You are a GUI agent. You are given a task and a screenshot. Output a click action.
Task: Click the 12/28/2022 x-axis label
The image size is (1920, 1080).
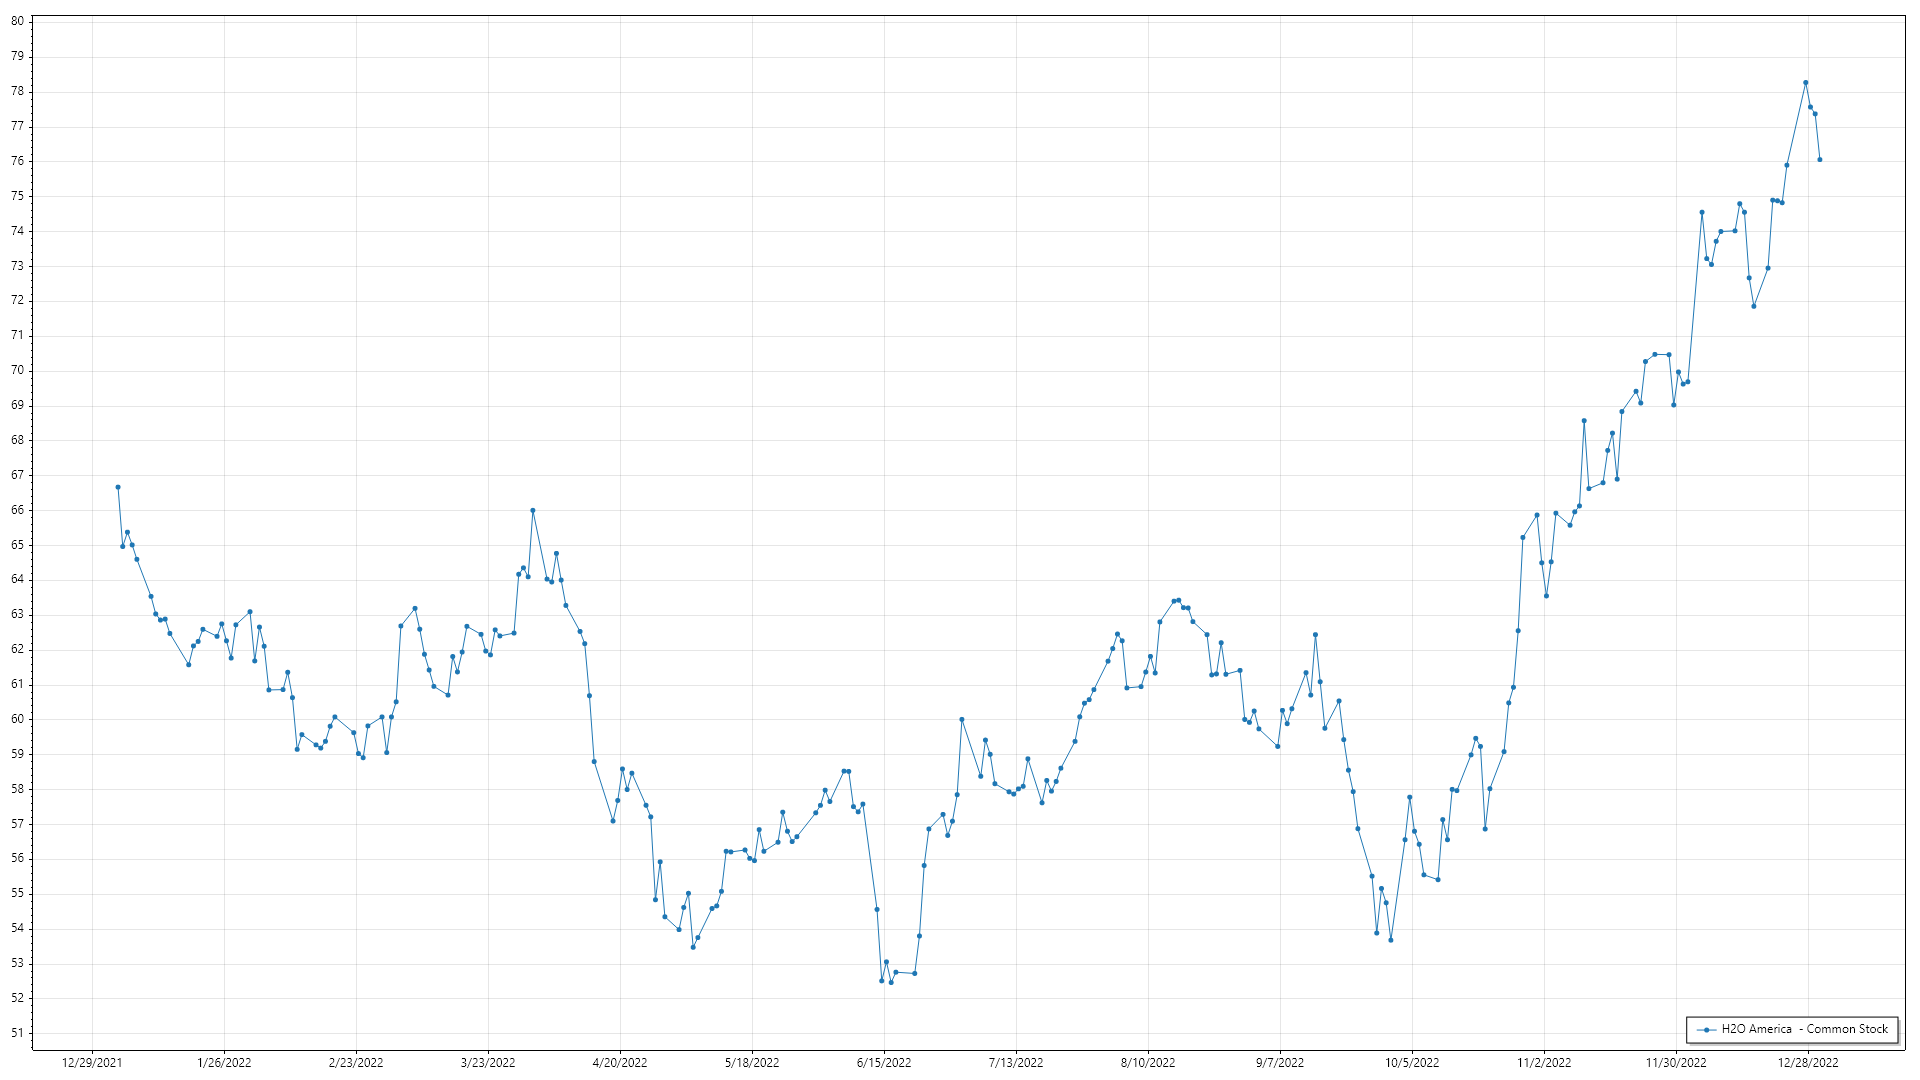click(1808, 1063)
